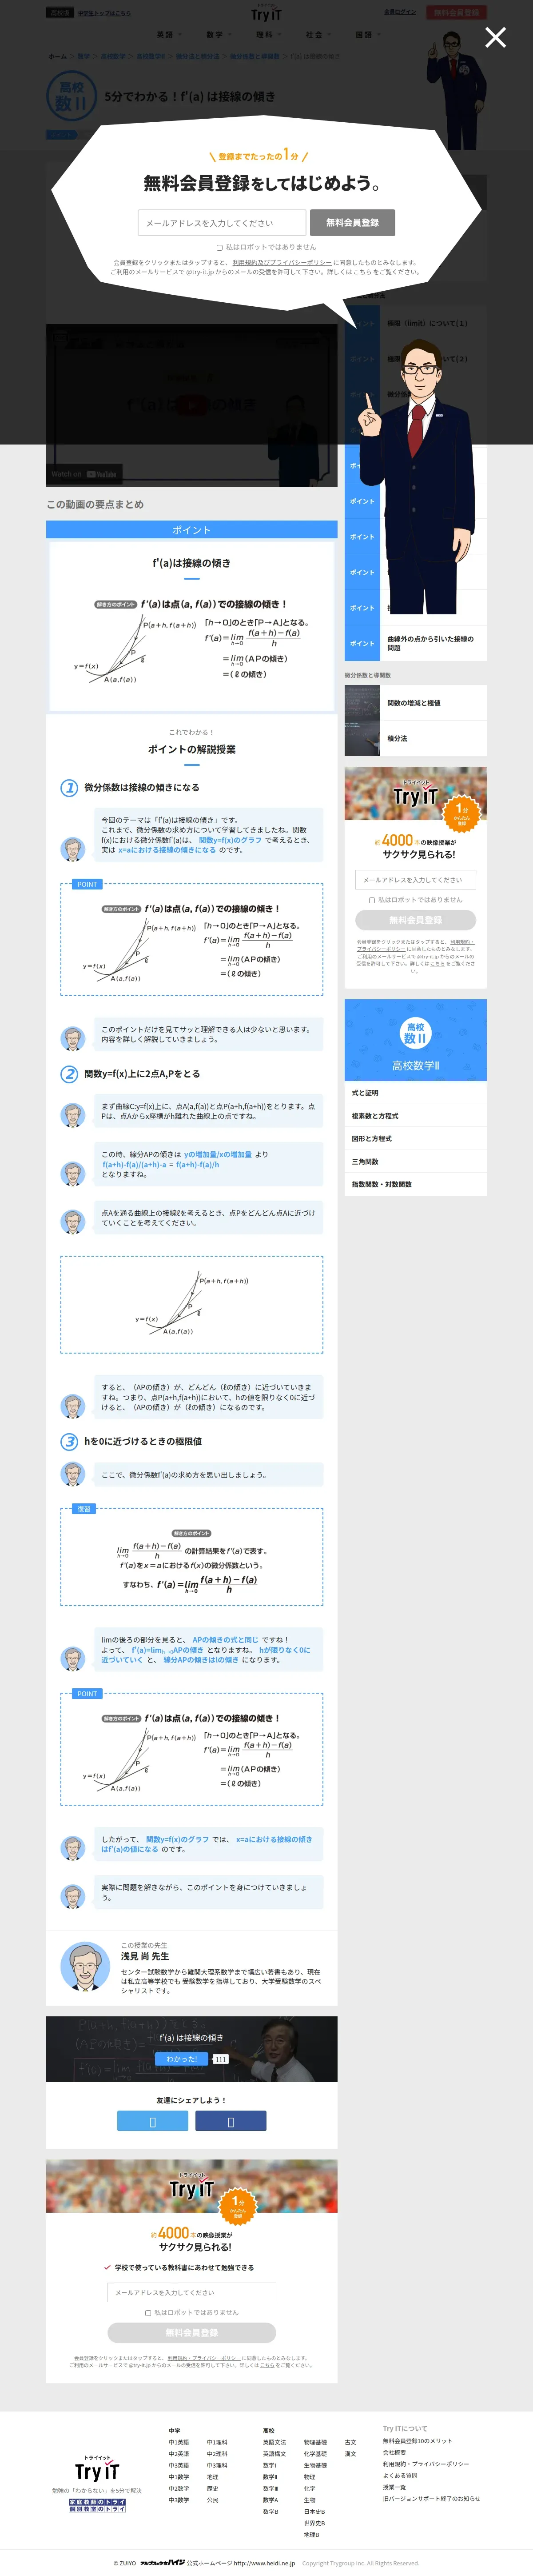The height and width of the screenshot is (2576, 533).
Task: Open よくある質問 footer link
Action: pyautogui.click(x=400, y=2475)
